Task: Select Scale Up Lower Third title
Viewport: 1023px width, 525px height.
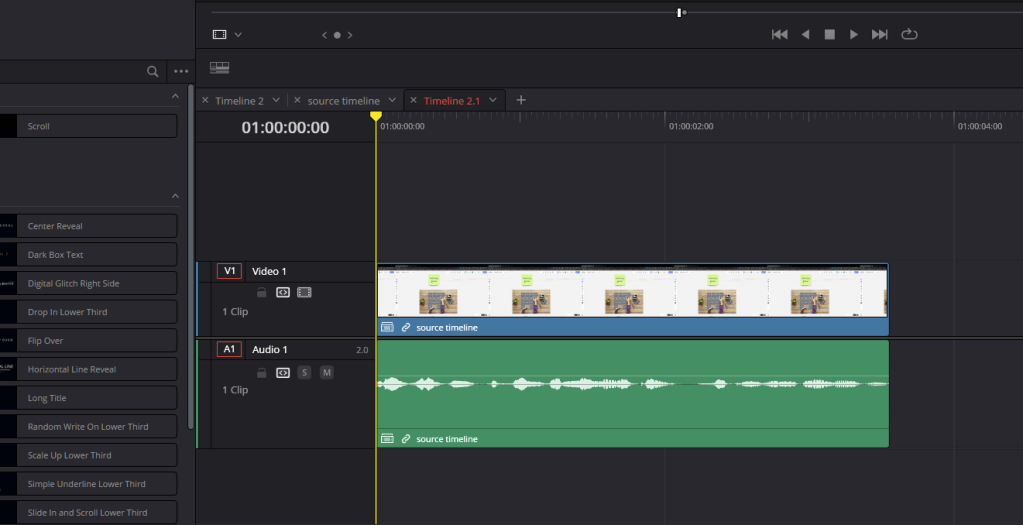Action: coord(88,456)
